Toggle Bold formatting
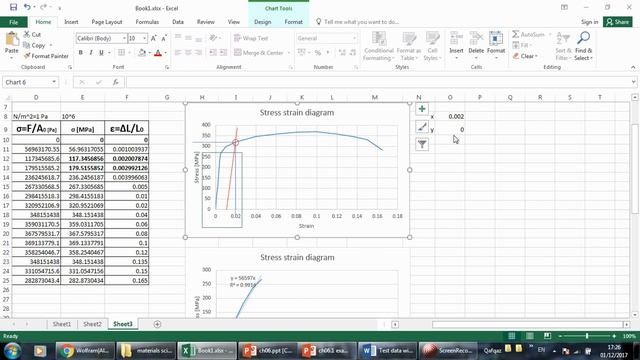Image resolution: width=640 pixels, height=360 pixels. tap(80, 53)
